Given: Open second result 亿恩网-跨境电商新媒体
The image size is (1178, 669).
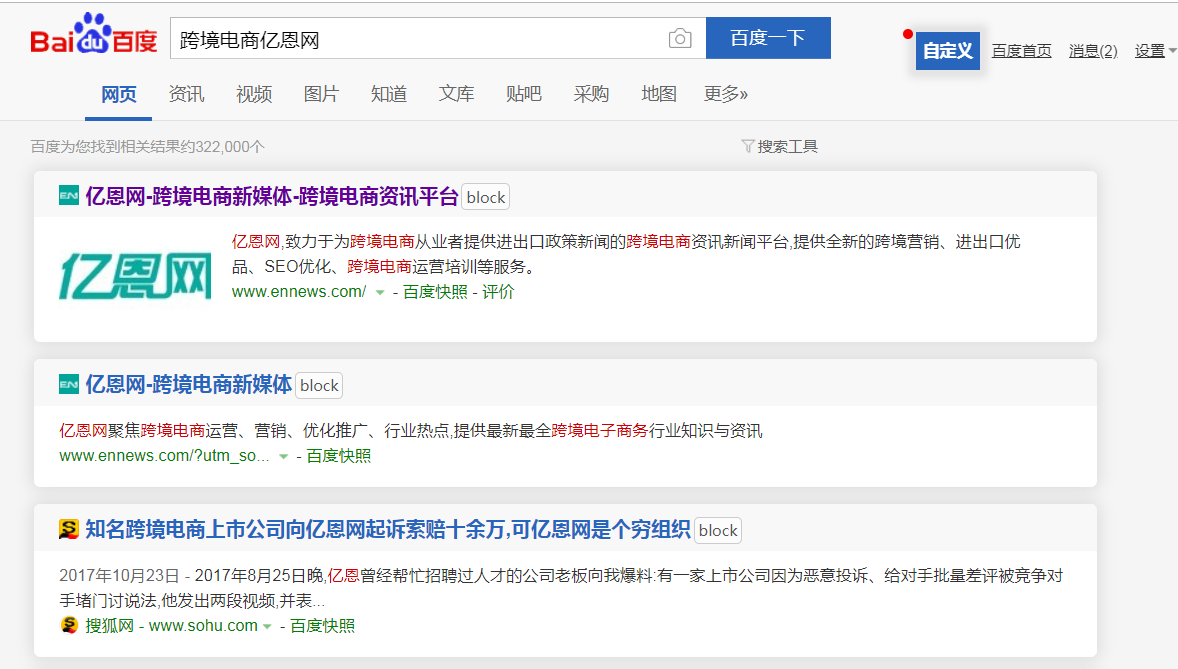Looking at the screenshot, I should [x=188, y=384].
